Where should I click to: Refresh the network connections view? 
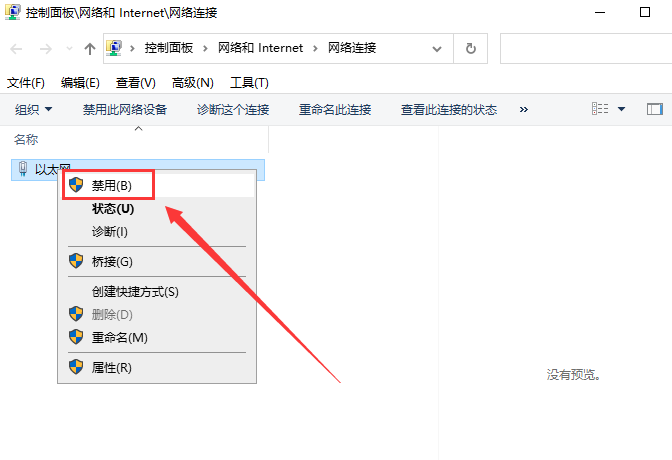(x=470, y=48)
